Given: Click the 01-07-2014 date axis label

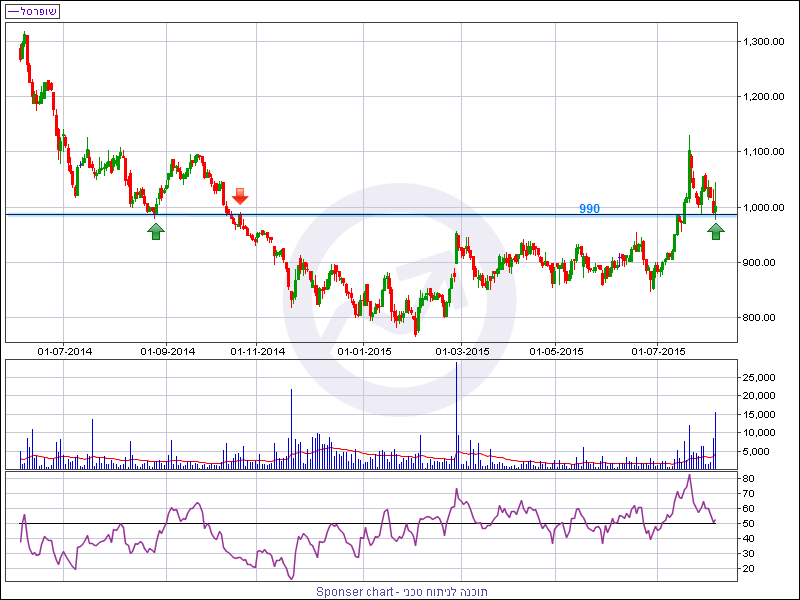Looking at the screenshot, I should 65,351.
